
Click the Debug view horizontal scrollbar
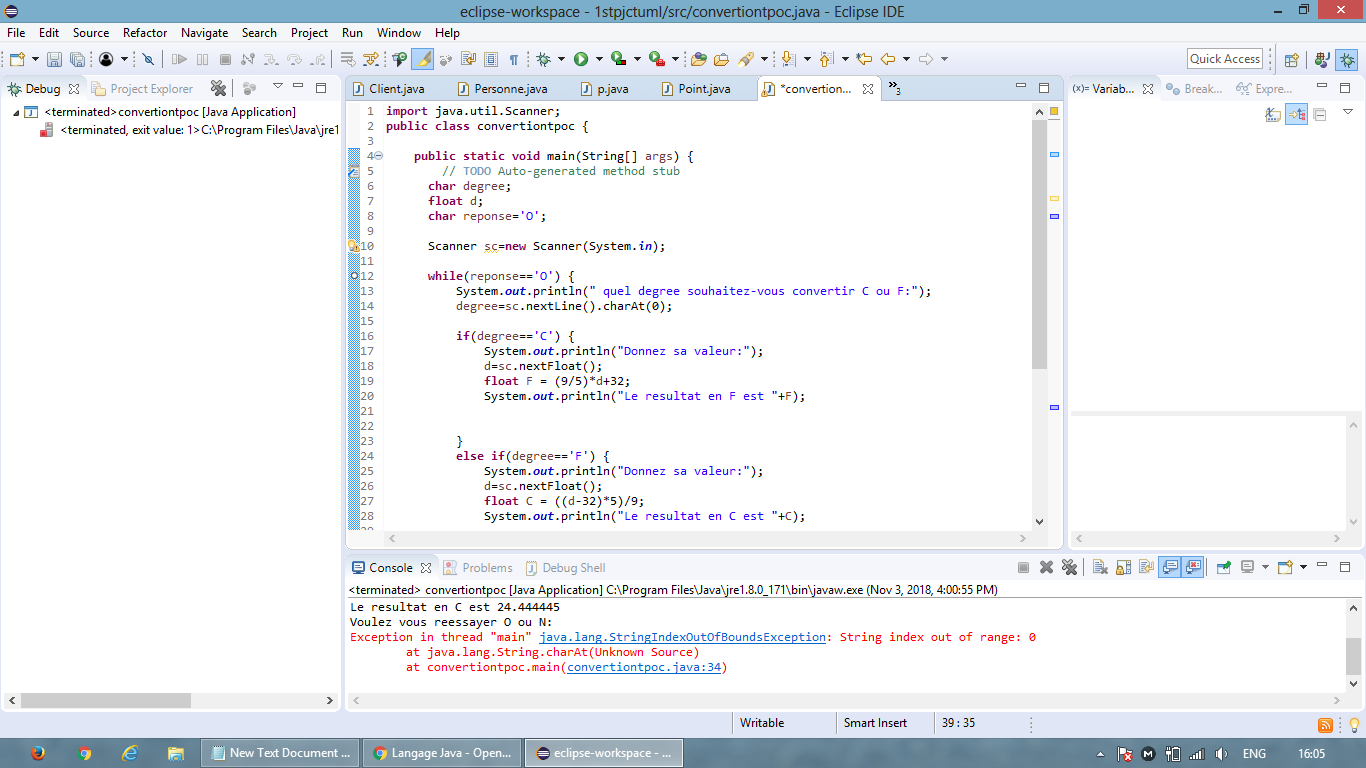(105, 701)
